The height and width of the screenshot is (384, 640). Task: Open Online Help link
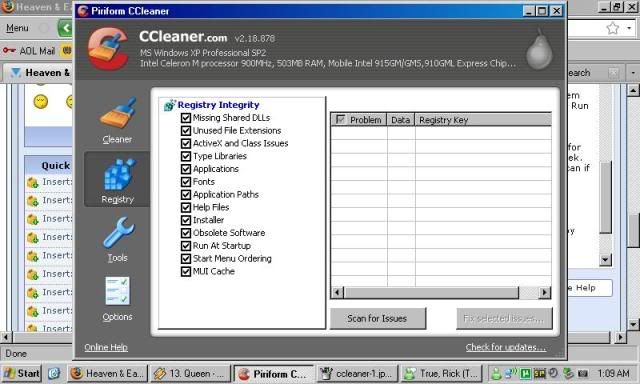(106, 347)
